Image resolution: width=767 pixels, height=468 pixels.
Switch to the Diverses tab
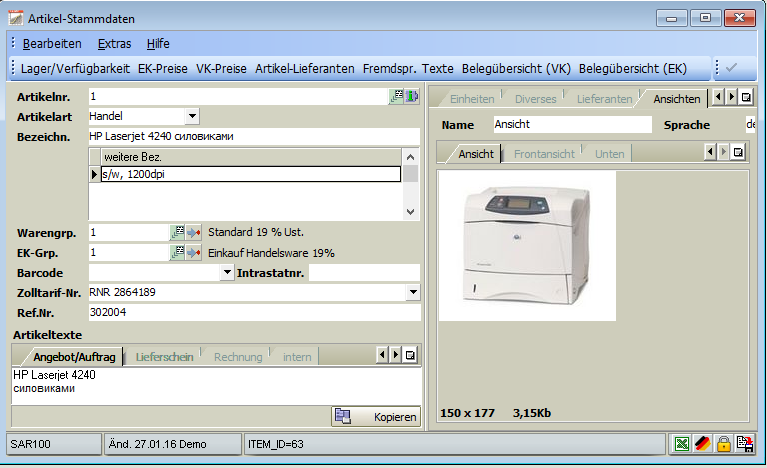click(536, 99)
